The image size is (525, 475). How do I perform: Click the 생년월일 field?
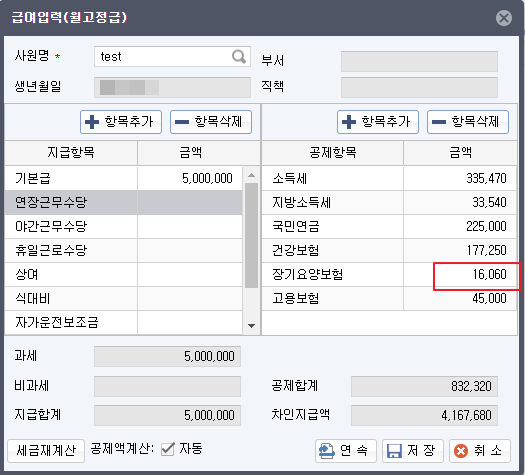(172, 87)
